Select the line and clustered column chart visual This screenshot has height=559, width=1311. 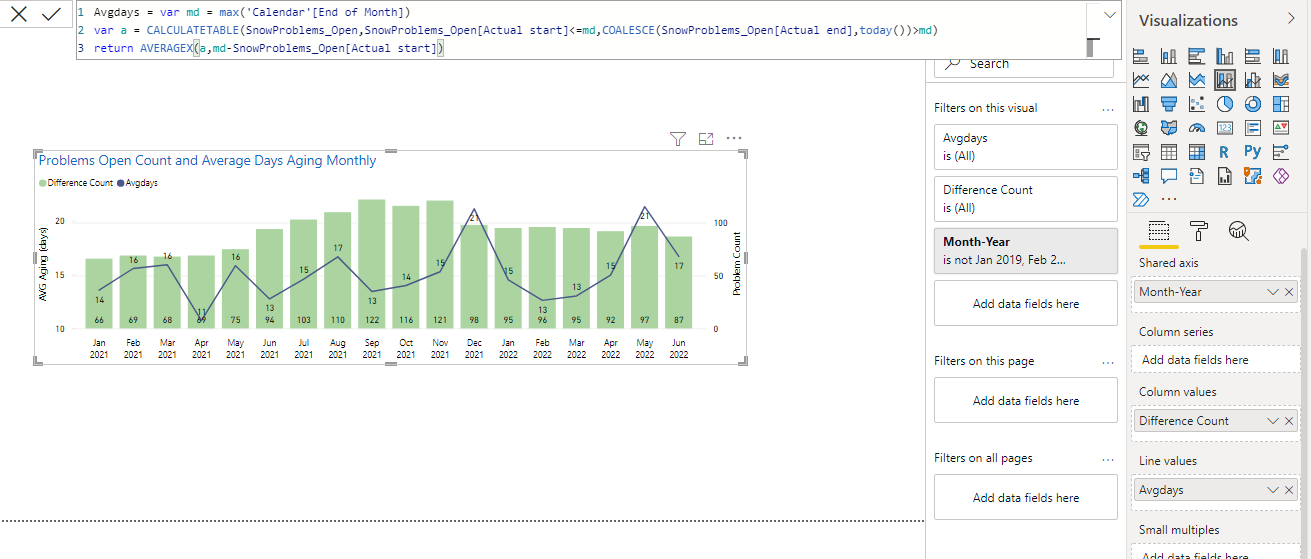point(1253,80)
